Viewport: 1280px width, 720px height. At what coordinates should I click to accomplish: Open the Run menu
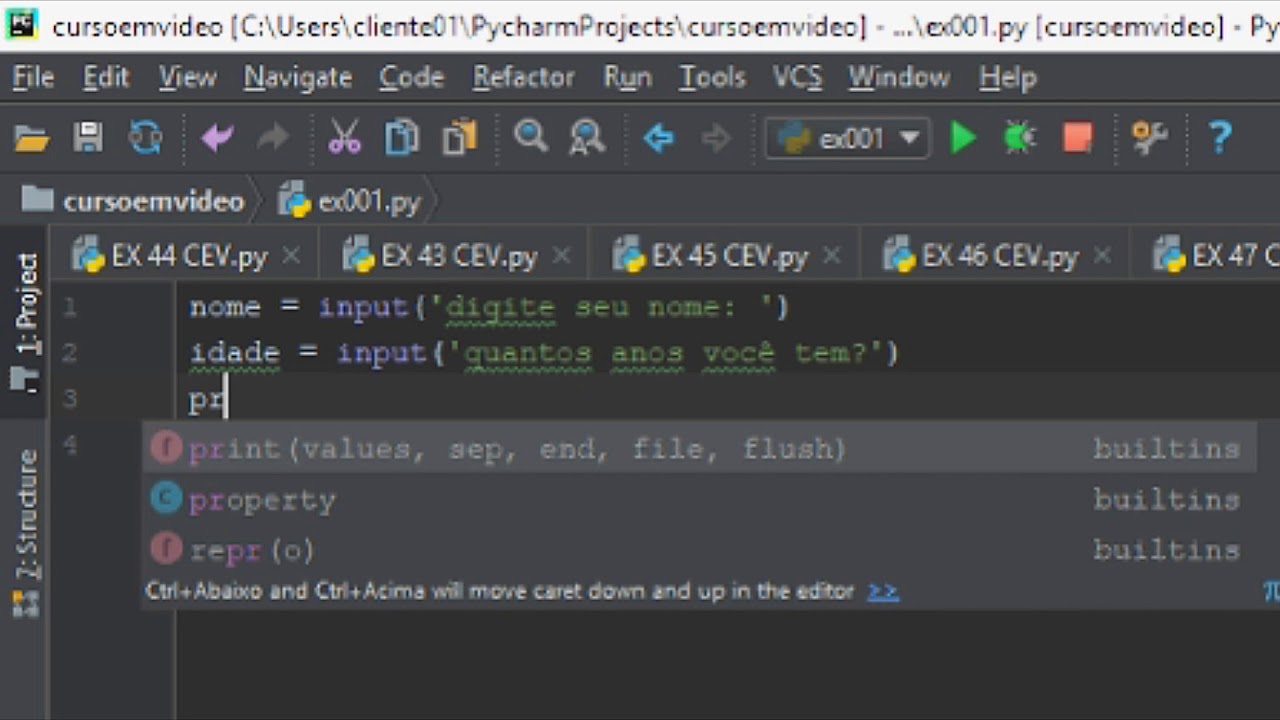(x=627, y=77)
